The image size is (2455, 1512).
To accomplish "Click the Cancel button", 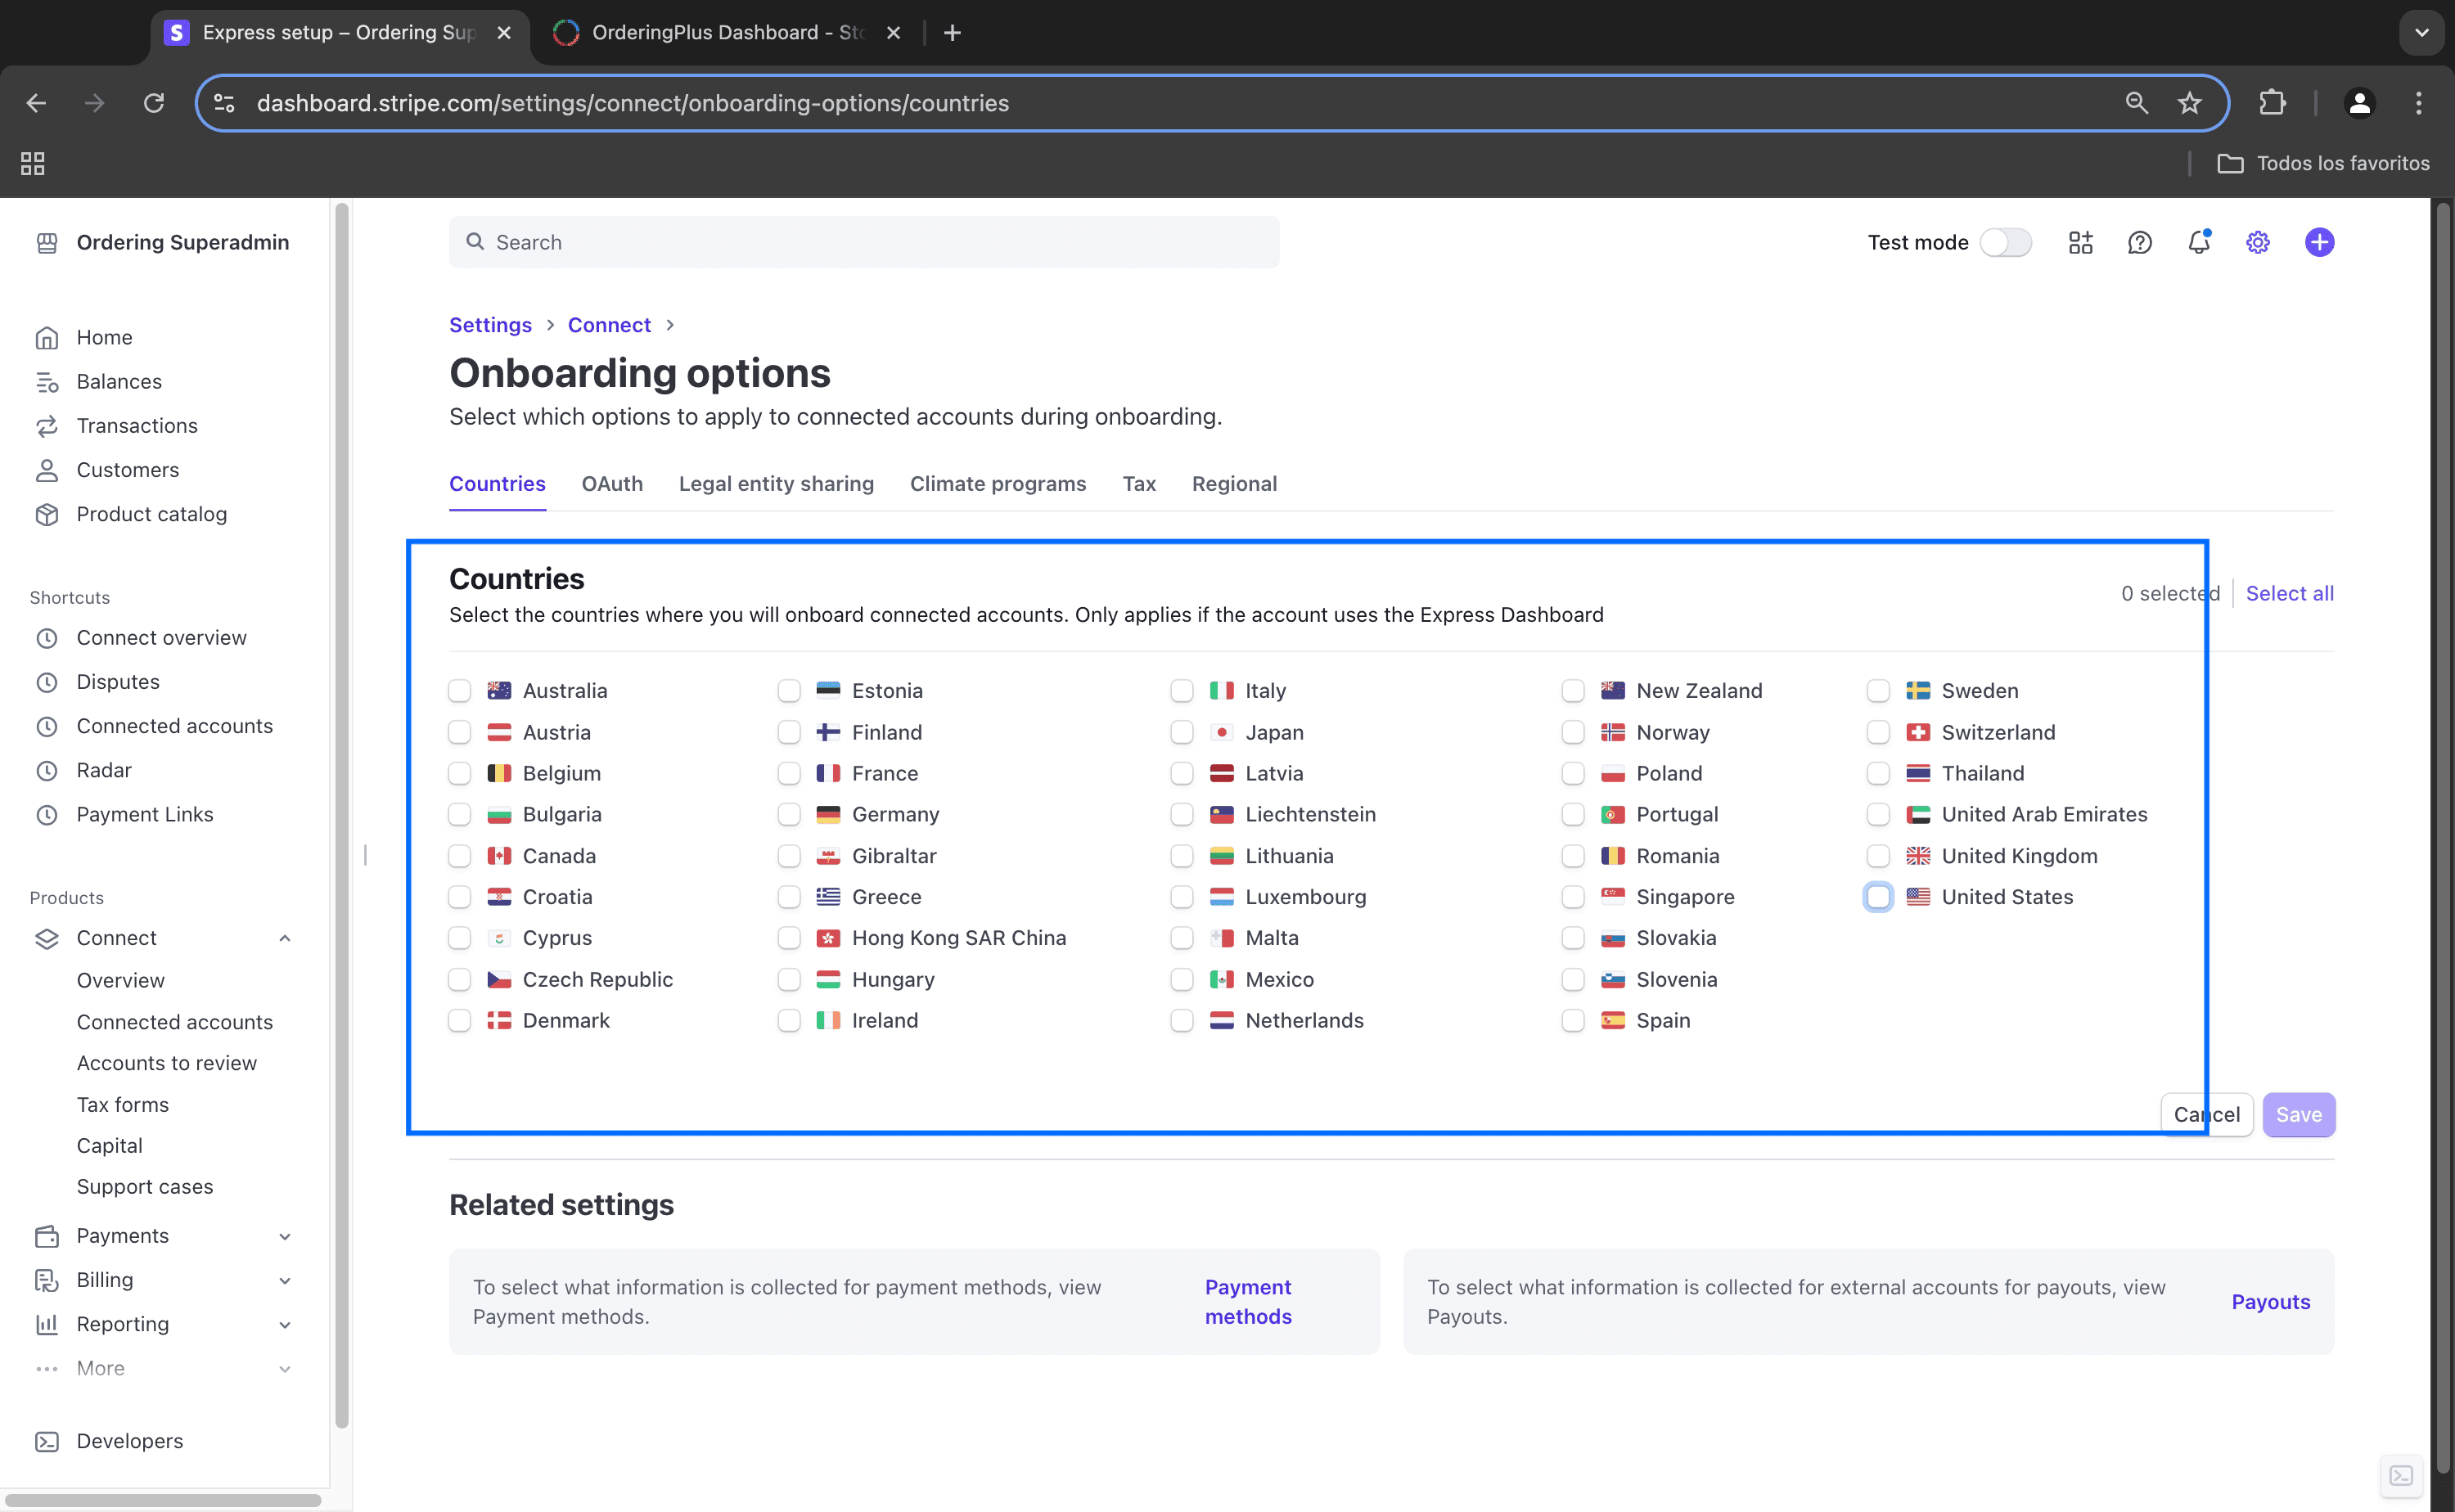I will coord(2206,1114).
